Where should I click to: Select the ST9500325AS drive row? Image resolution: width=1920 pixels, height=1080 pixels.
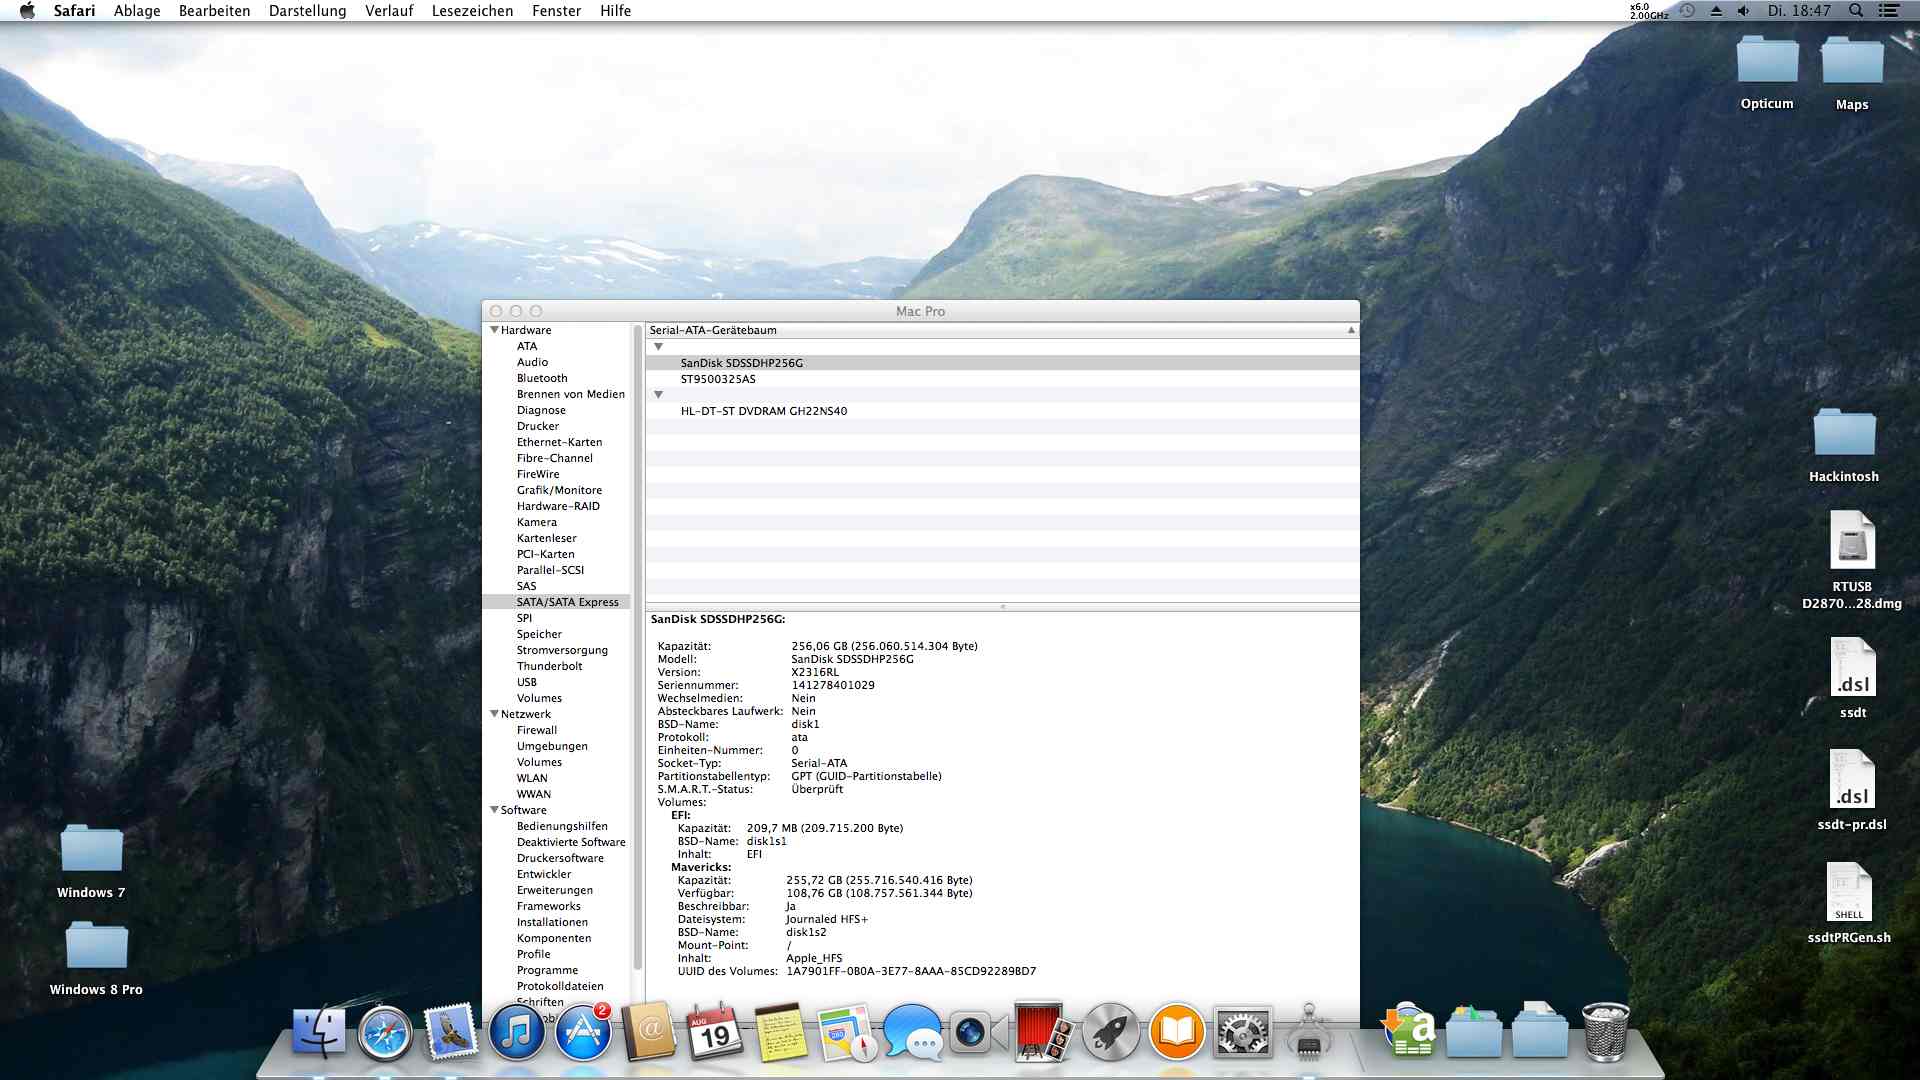pyautogui.click(x=718, y=379)
